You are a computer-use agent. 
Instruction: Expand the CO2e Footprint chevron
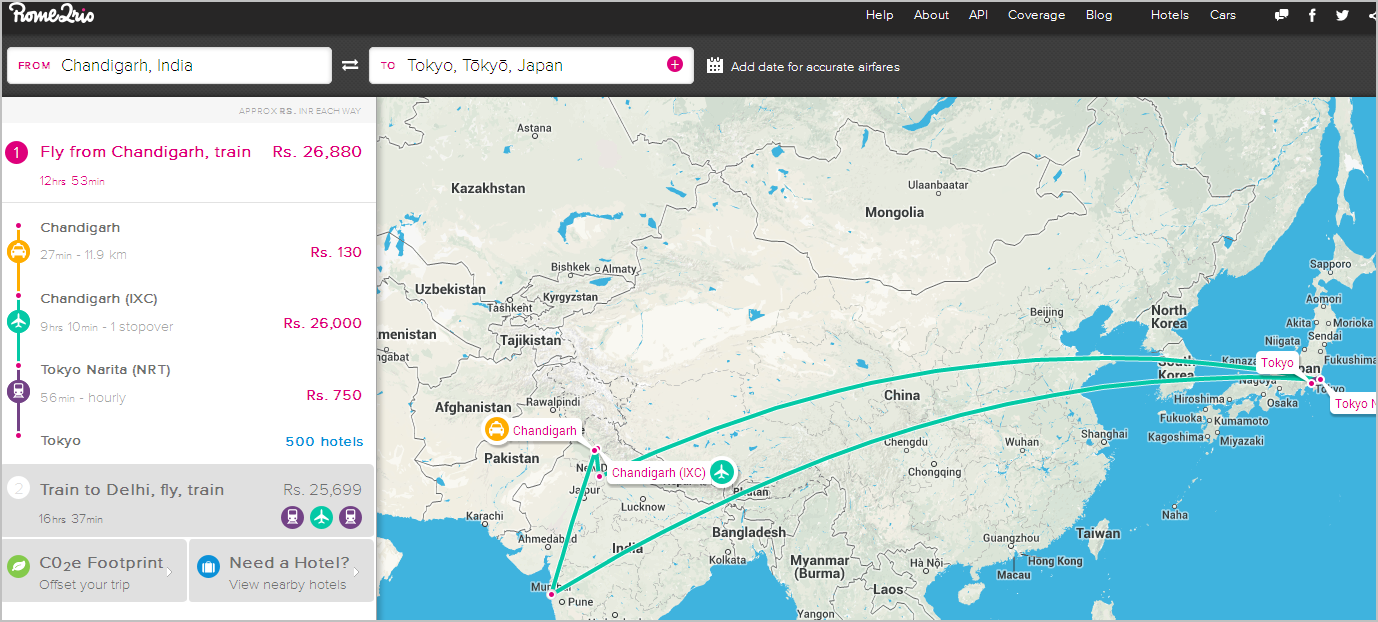[x=169, y=572]
